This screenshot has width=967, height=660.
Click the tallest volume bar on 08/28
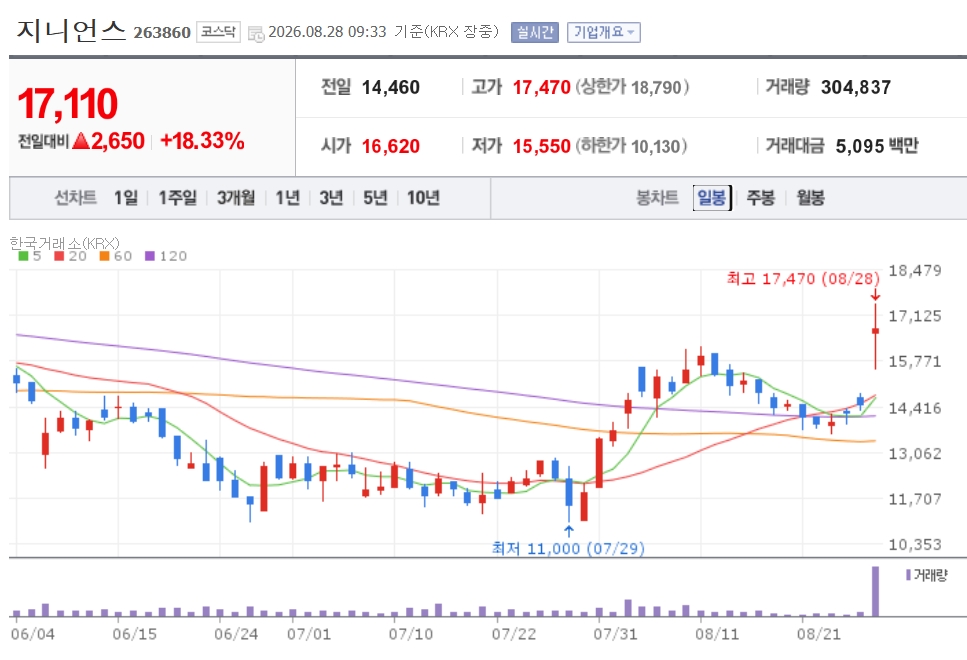[874, 591]
